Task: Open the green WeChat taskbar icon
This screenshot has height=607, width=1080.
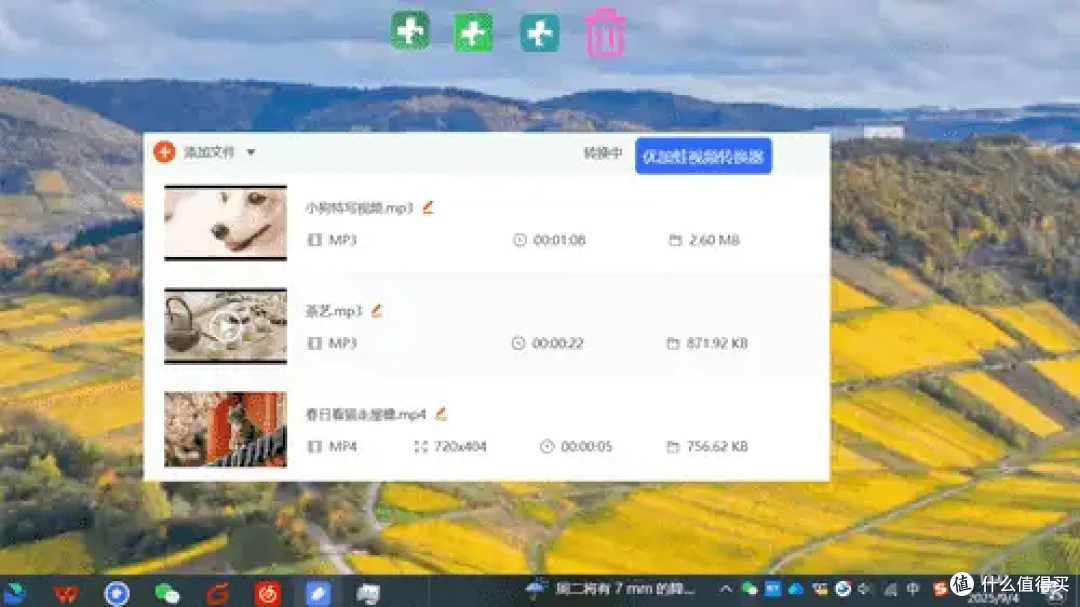Action: [x=167, y=593]
